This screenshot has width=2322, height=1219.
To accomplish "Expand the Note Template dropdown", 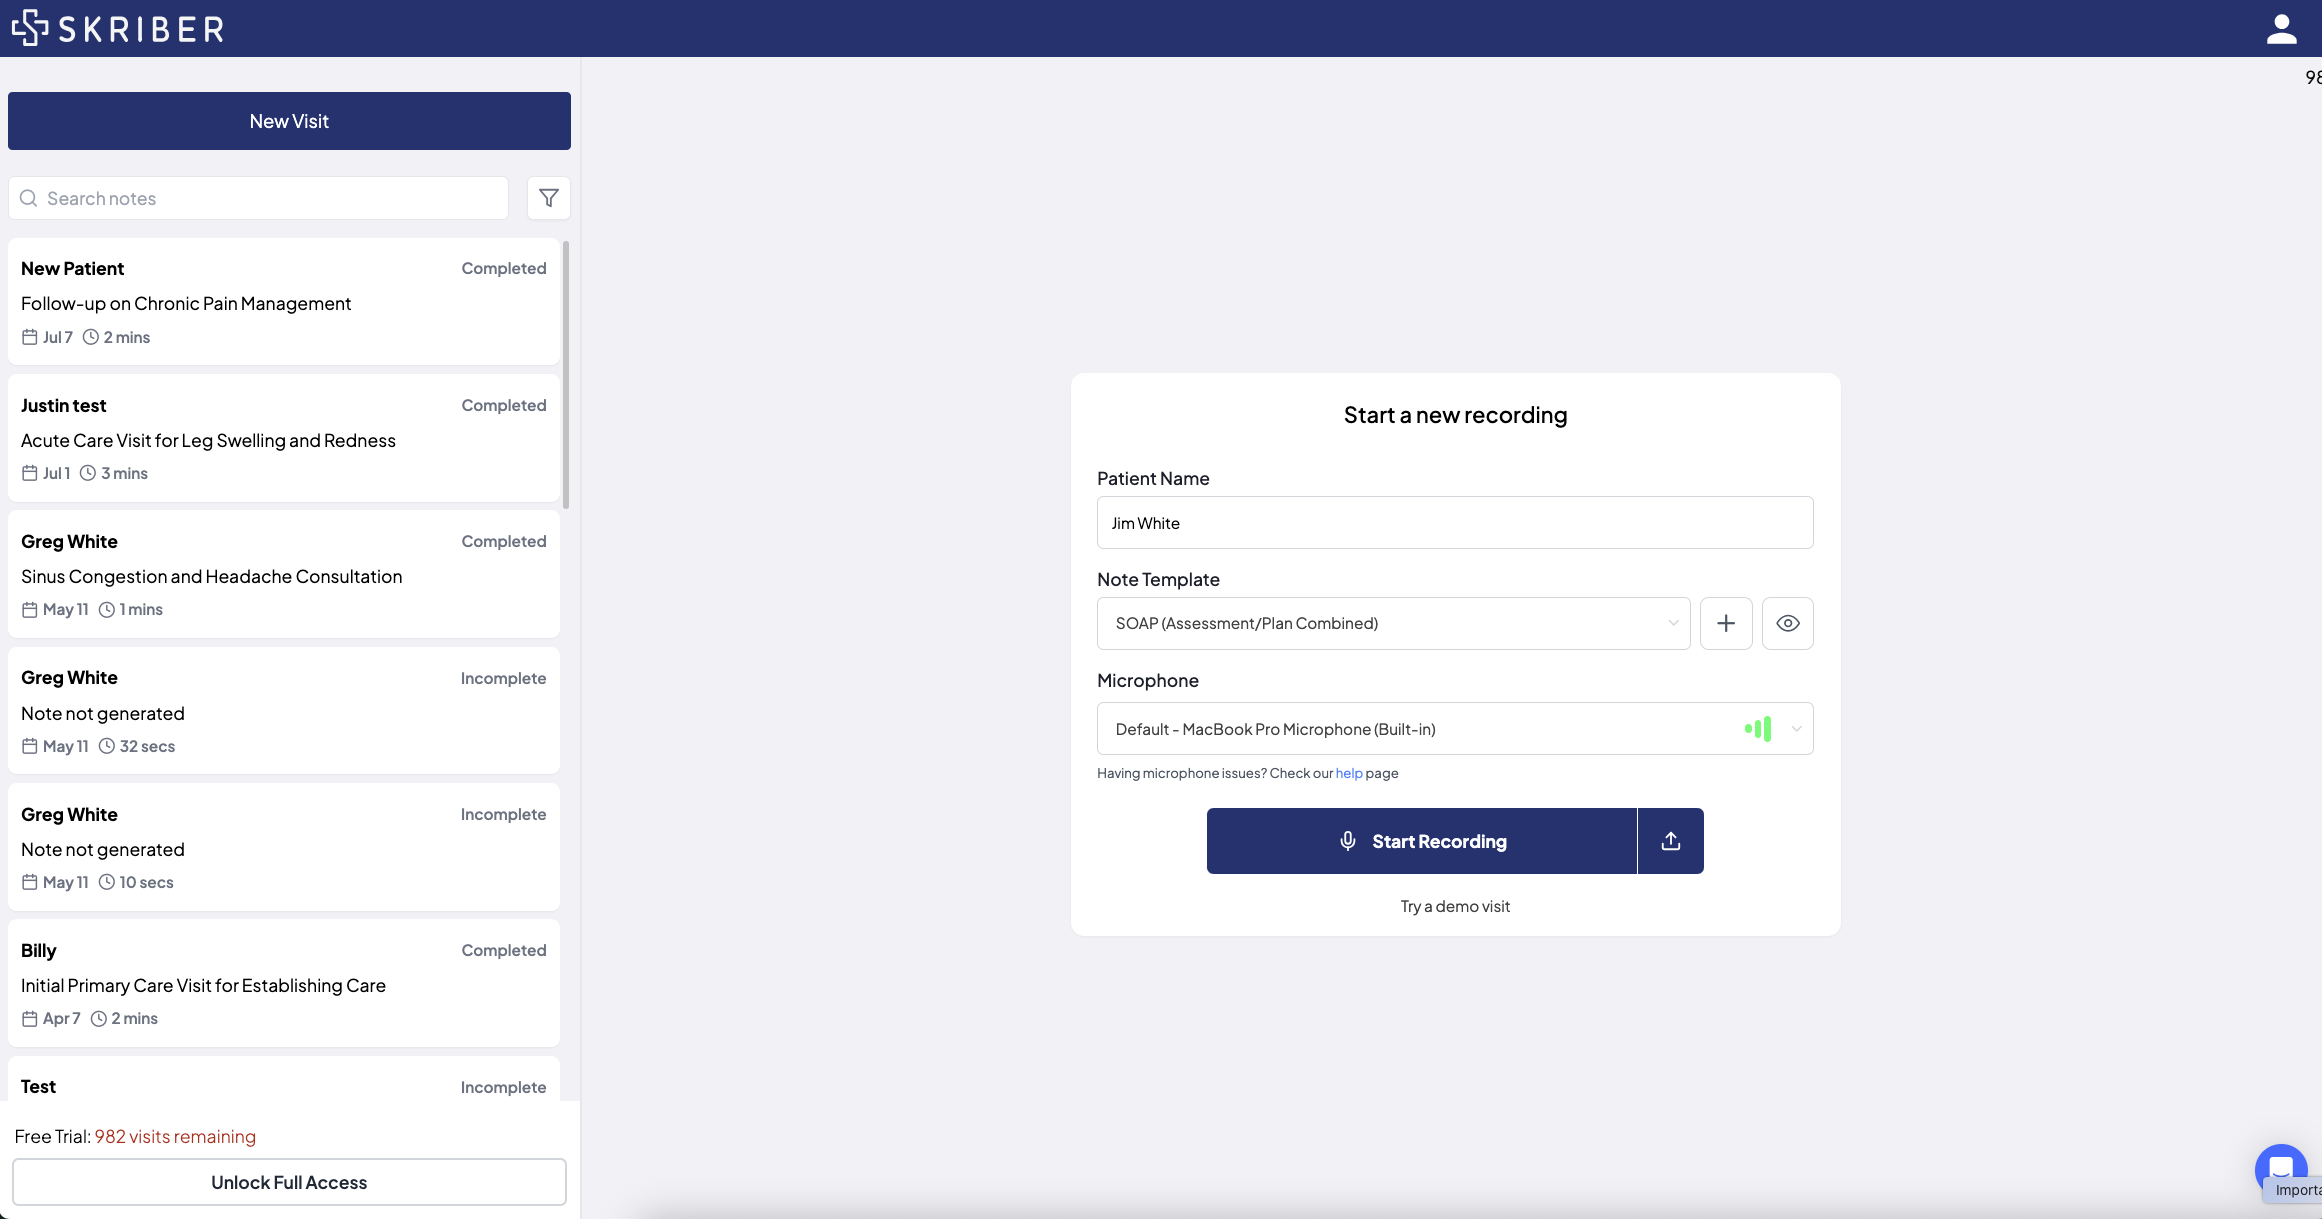I will 1392,623.
